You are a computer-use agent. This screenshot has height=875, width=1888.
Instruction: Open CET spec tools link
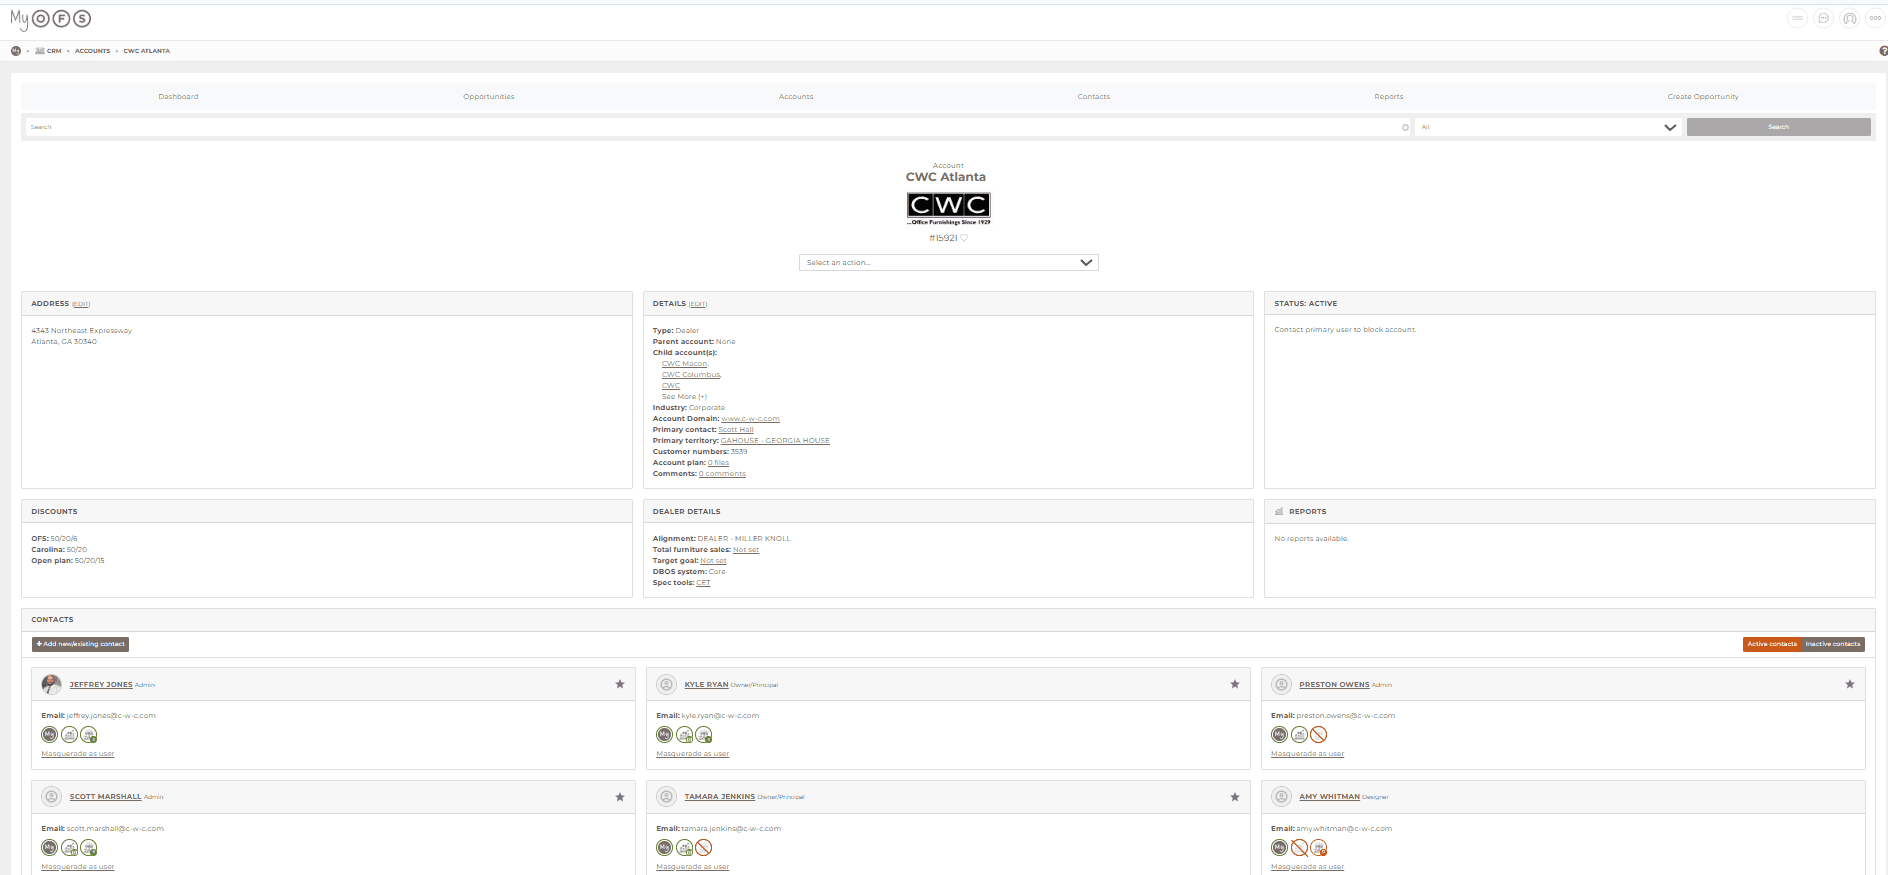point(703,583)
